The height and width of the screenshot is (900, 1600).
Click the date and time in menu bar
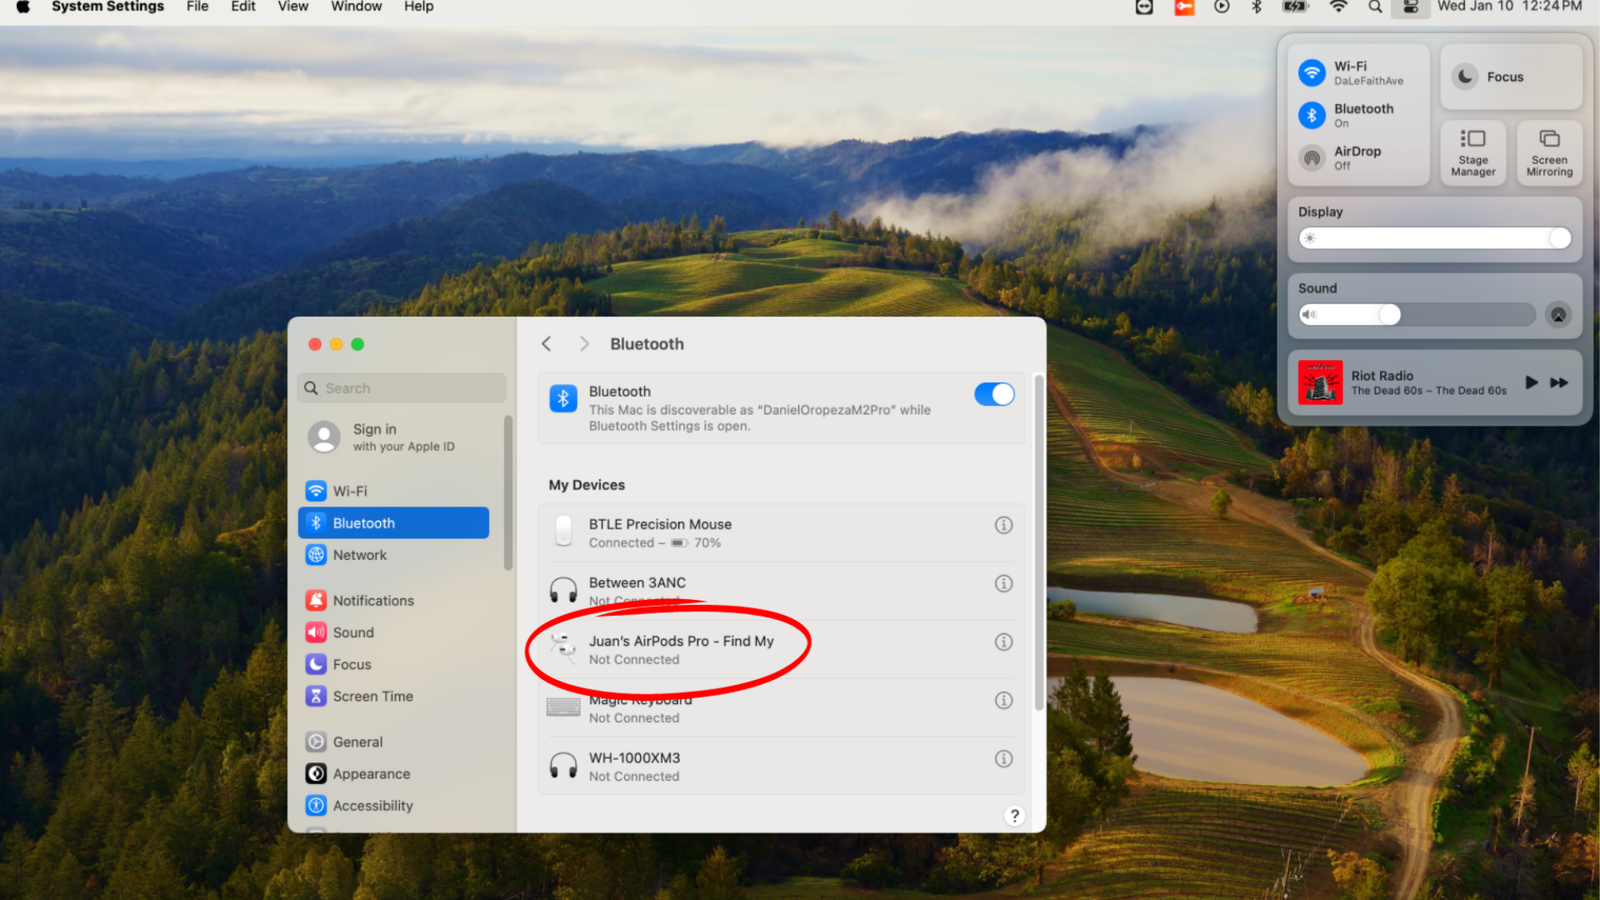(x=1509, y=7)
